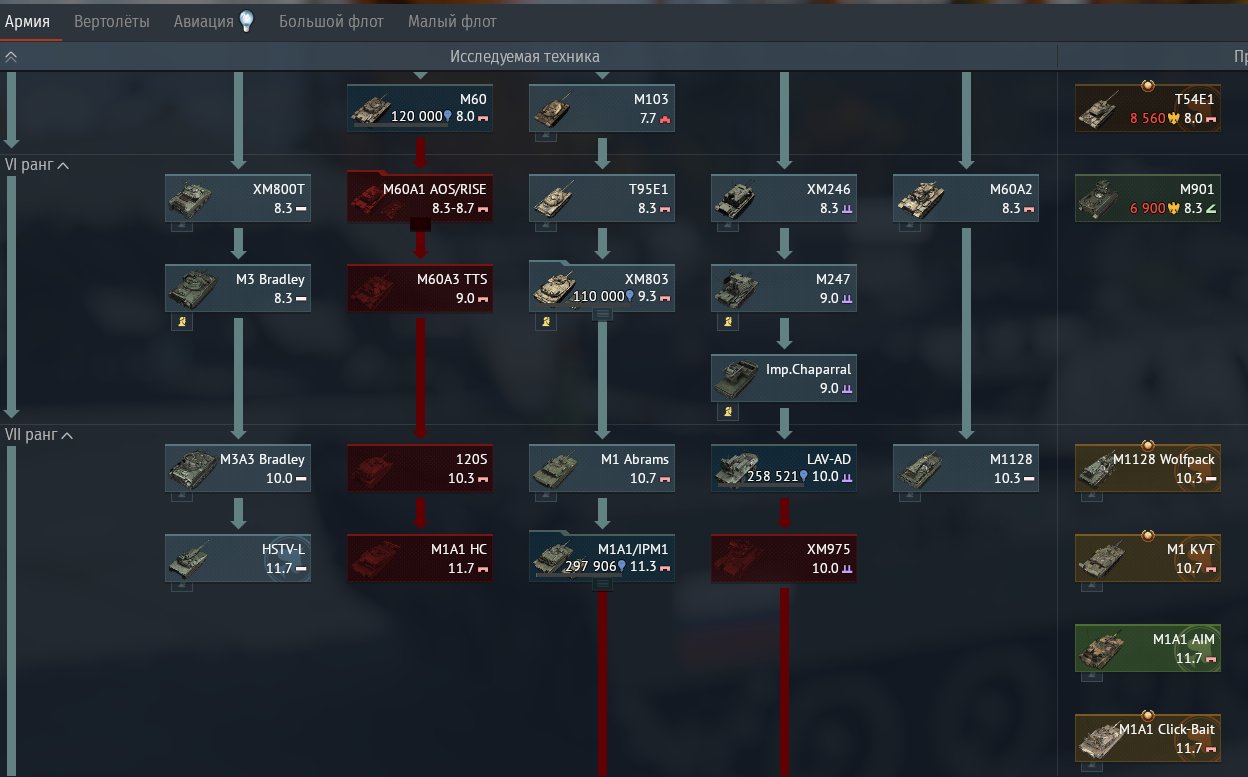The height and width of the screenshot is (777, 1248).
Task: Click the Исследуемая техника header
Action: point(525,57)
